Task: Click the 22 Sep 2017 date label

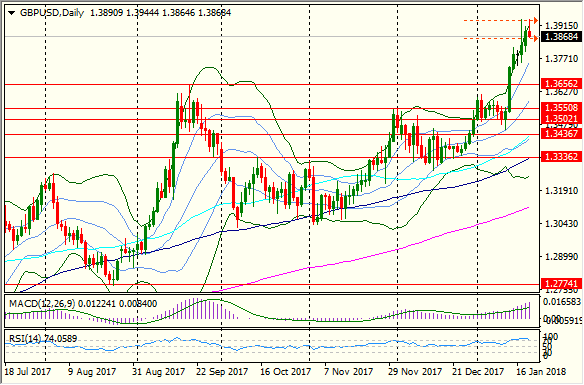Action: [x=222, y=372]
